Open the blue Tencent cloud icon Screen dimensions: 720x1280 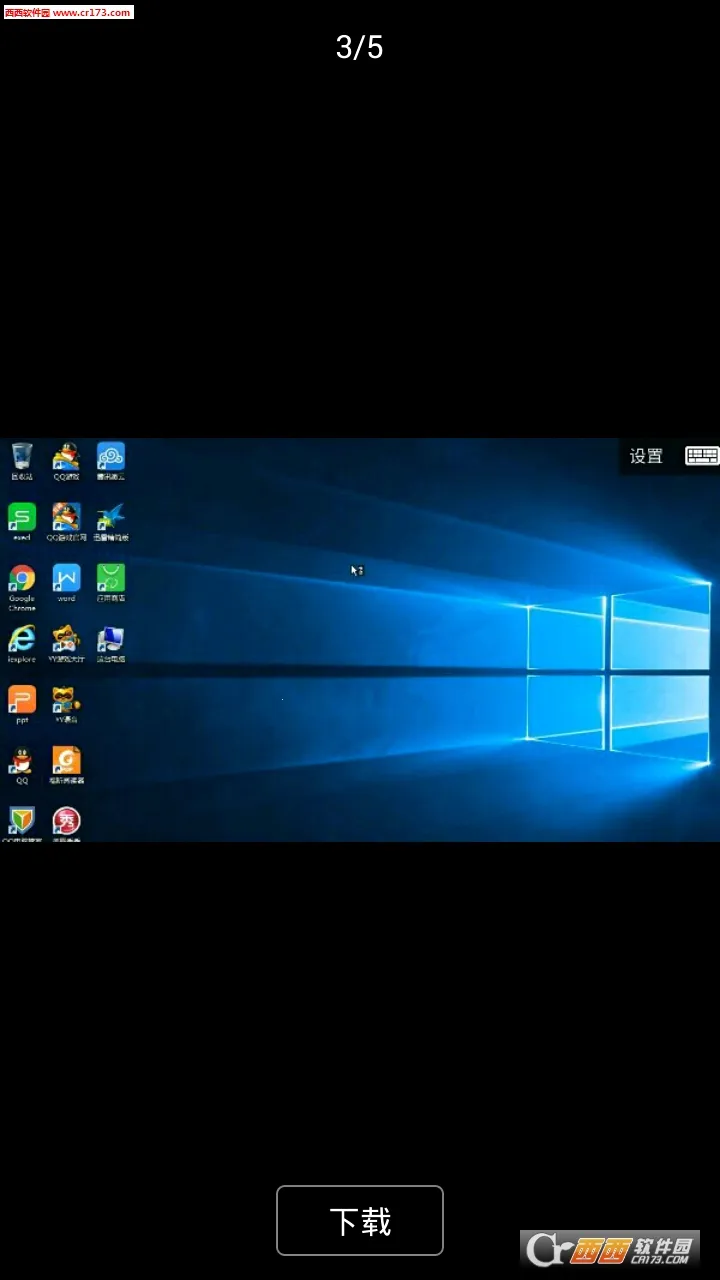[110, 458]
